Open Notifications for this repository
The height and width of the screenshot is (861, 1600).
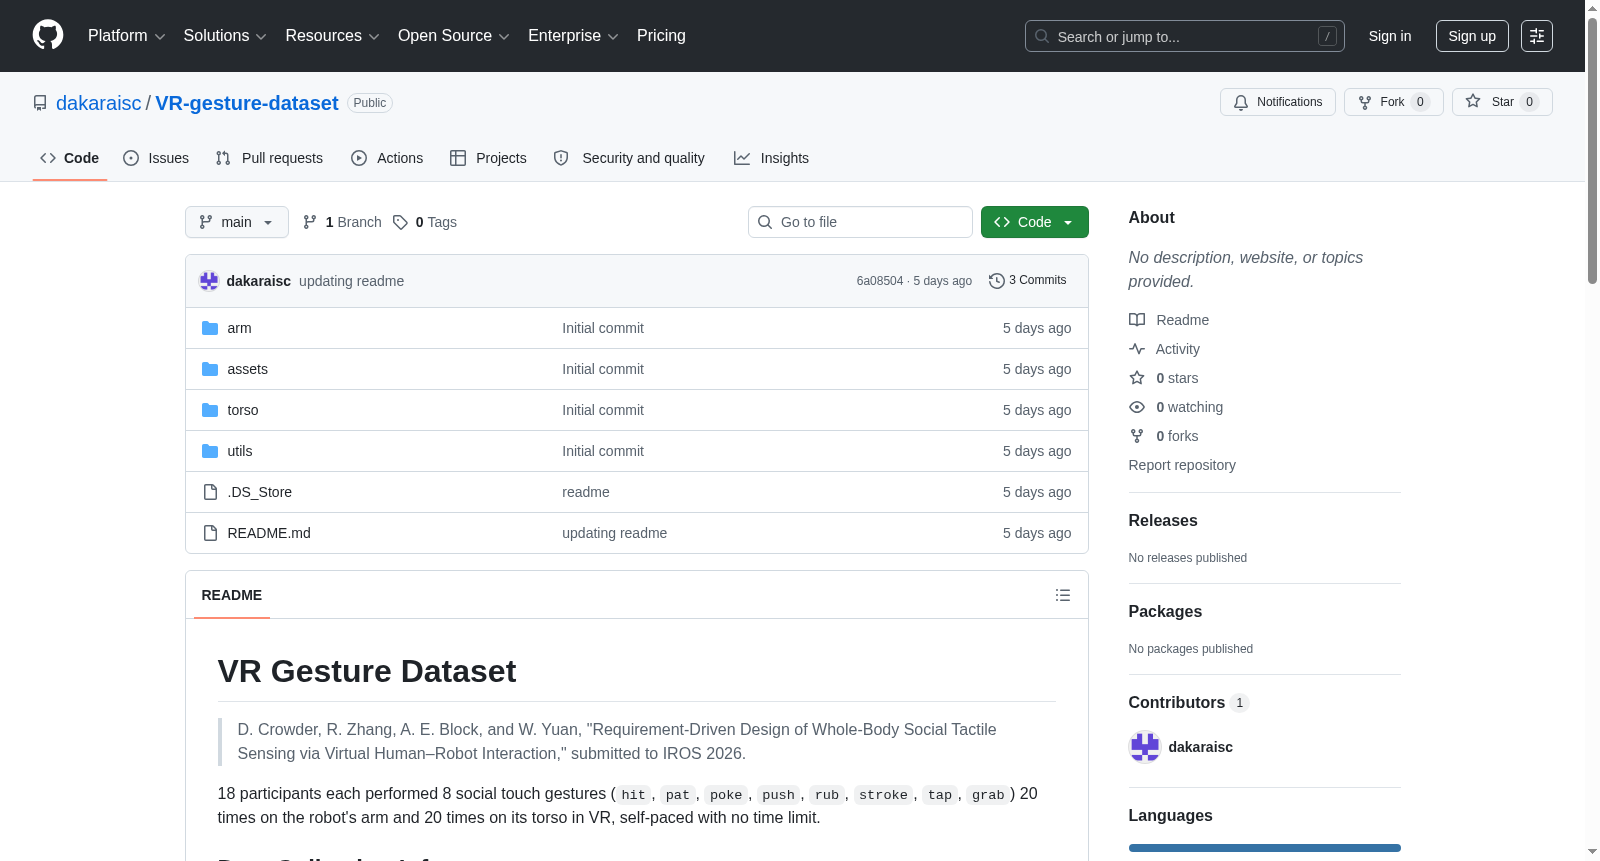[1278, 102]
